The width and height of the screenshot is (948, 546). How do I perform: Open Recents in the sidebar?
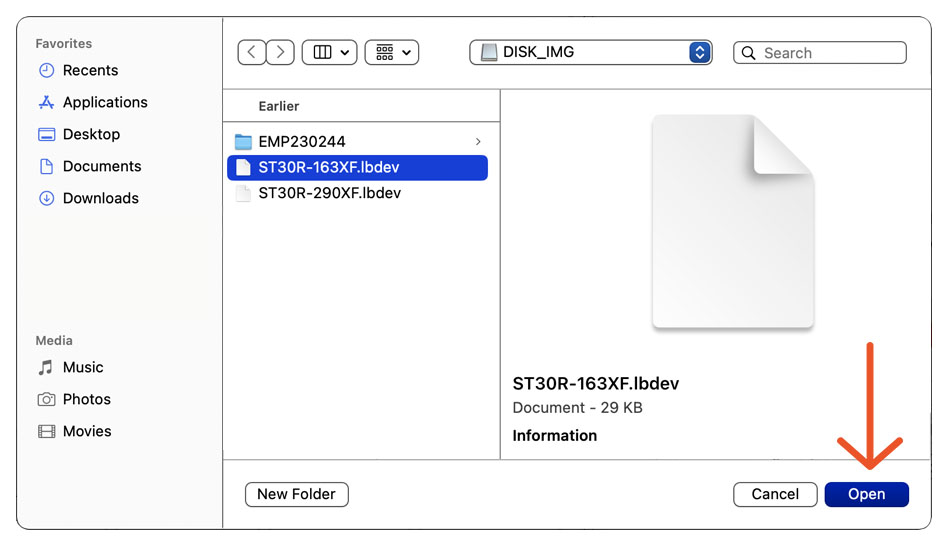(90, 70)
